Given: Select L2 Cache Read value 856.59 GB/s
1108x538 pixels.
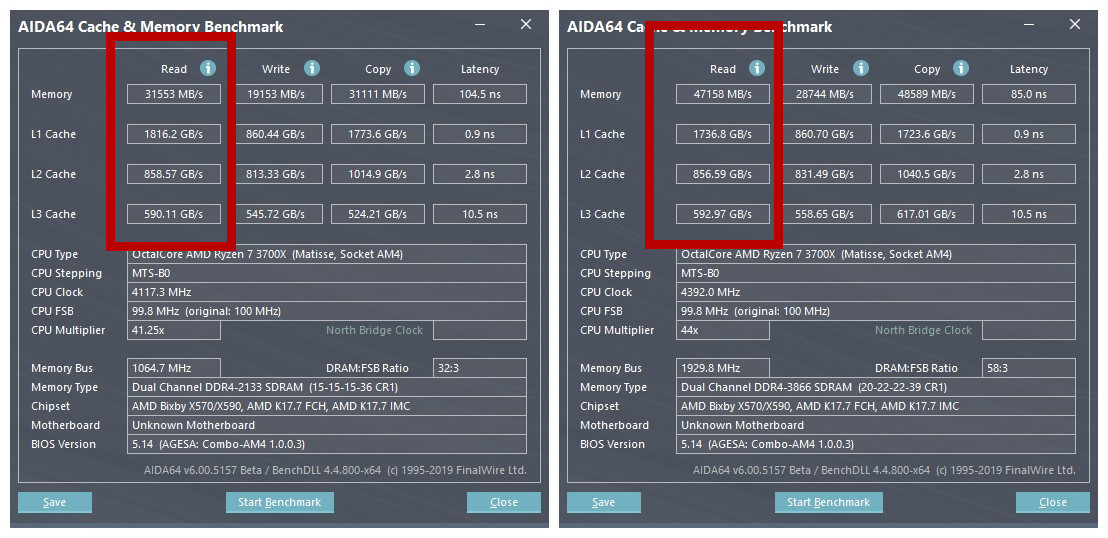Looking at the screenshot, I should click(x=723, y=174).
